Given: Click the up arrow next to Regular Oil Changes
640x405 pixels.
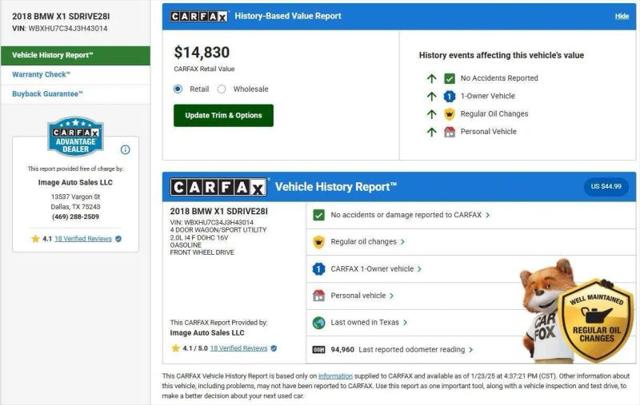Looking at the screenshot, I should click(431, 114).
